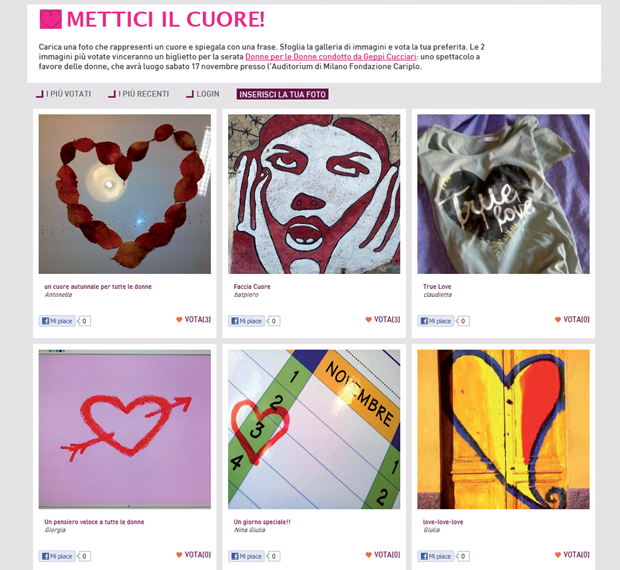The width and height of the screenshot is (620, 570).
Task: Like Faccia Cuore with Facebook Mi piace
Action: (x=246, y=321)
